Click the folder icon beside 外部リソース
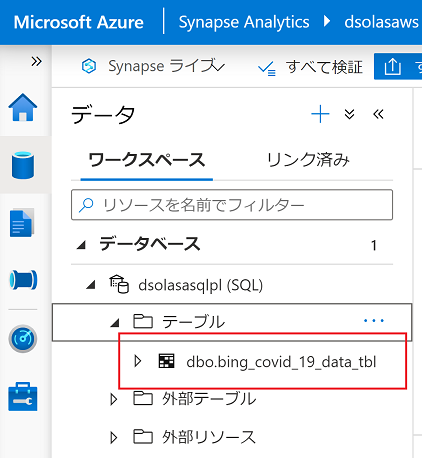422x458 pixels. (143, 436)
